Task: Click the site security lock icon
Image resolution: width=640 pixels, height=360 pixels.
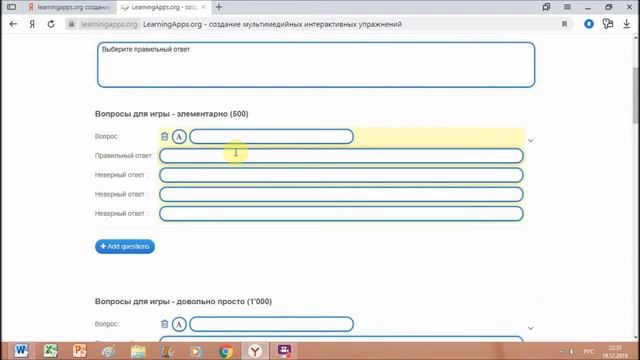Action: click(x=71, y=24)
